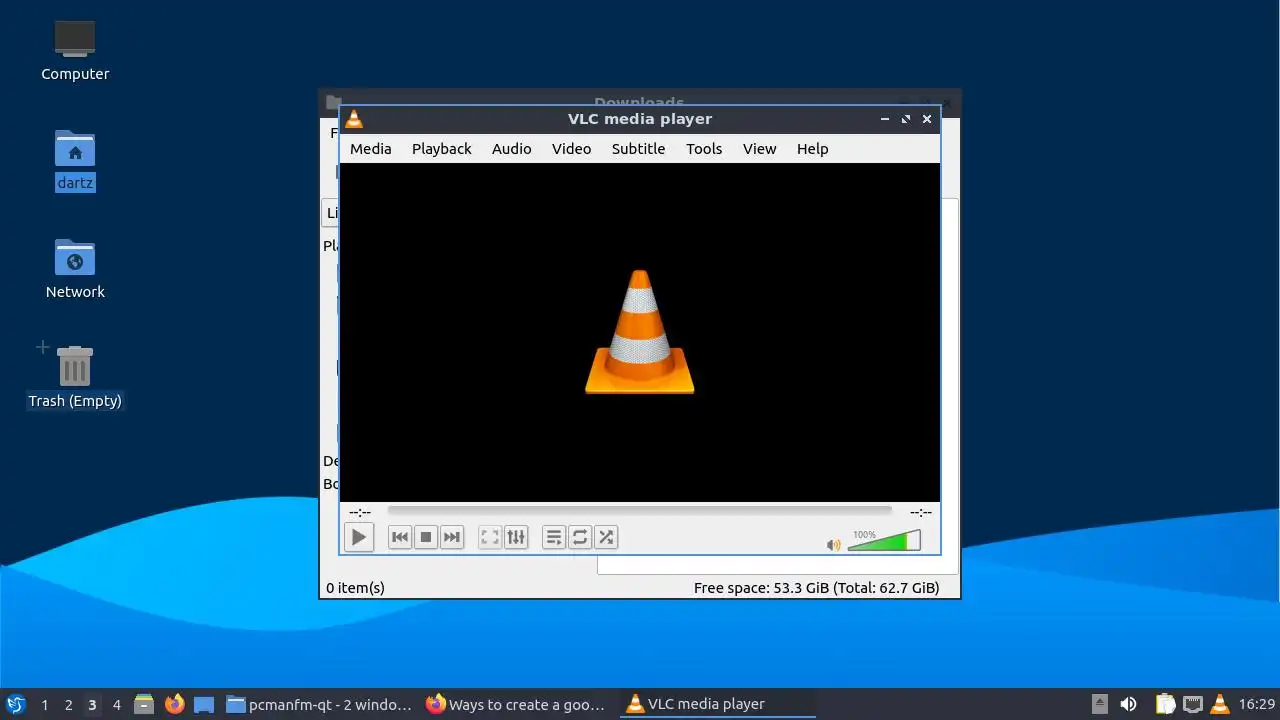Mute audio with VLC speaker icon

pyautogui.click(x=833, y=545)
